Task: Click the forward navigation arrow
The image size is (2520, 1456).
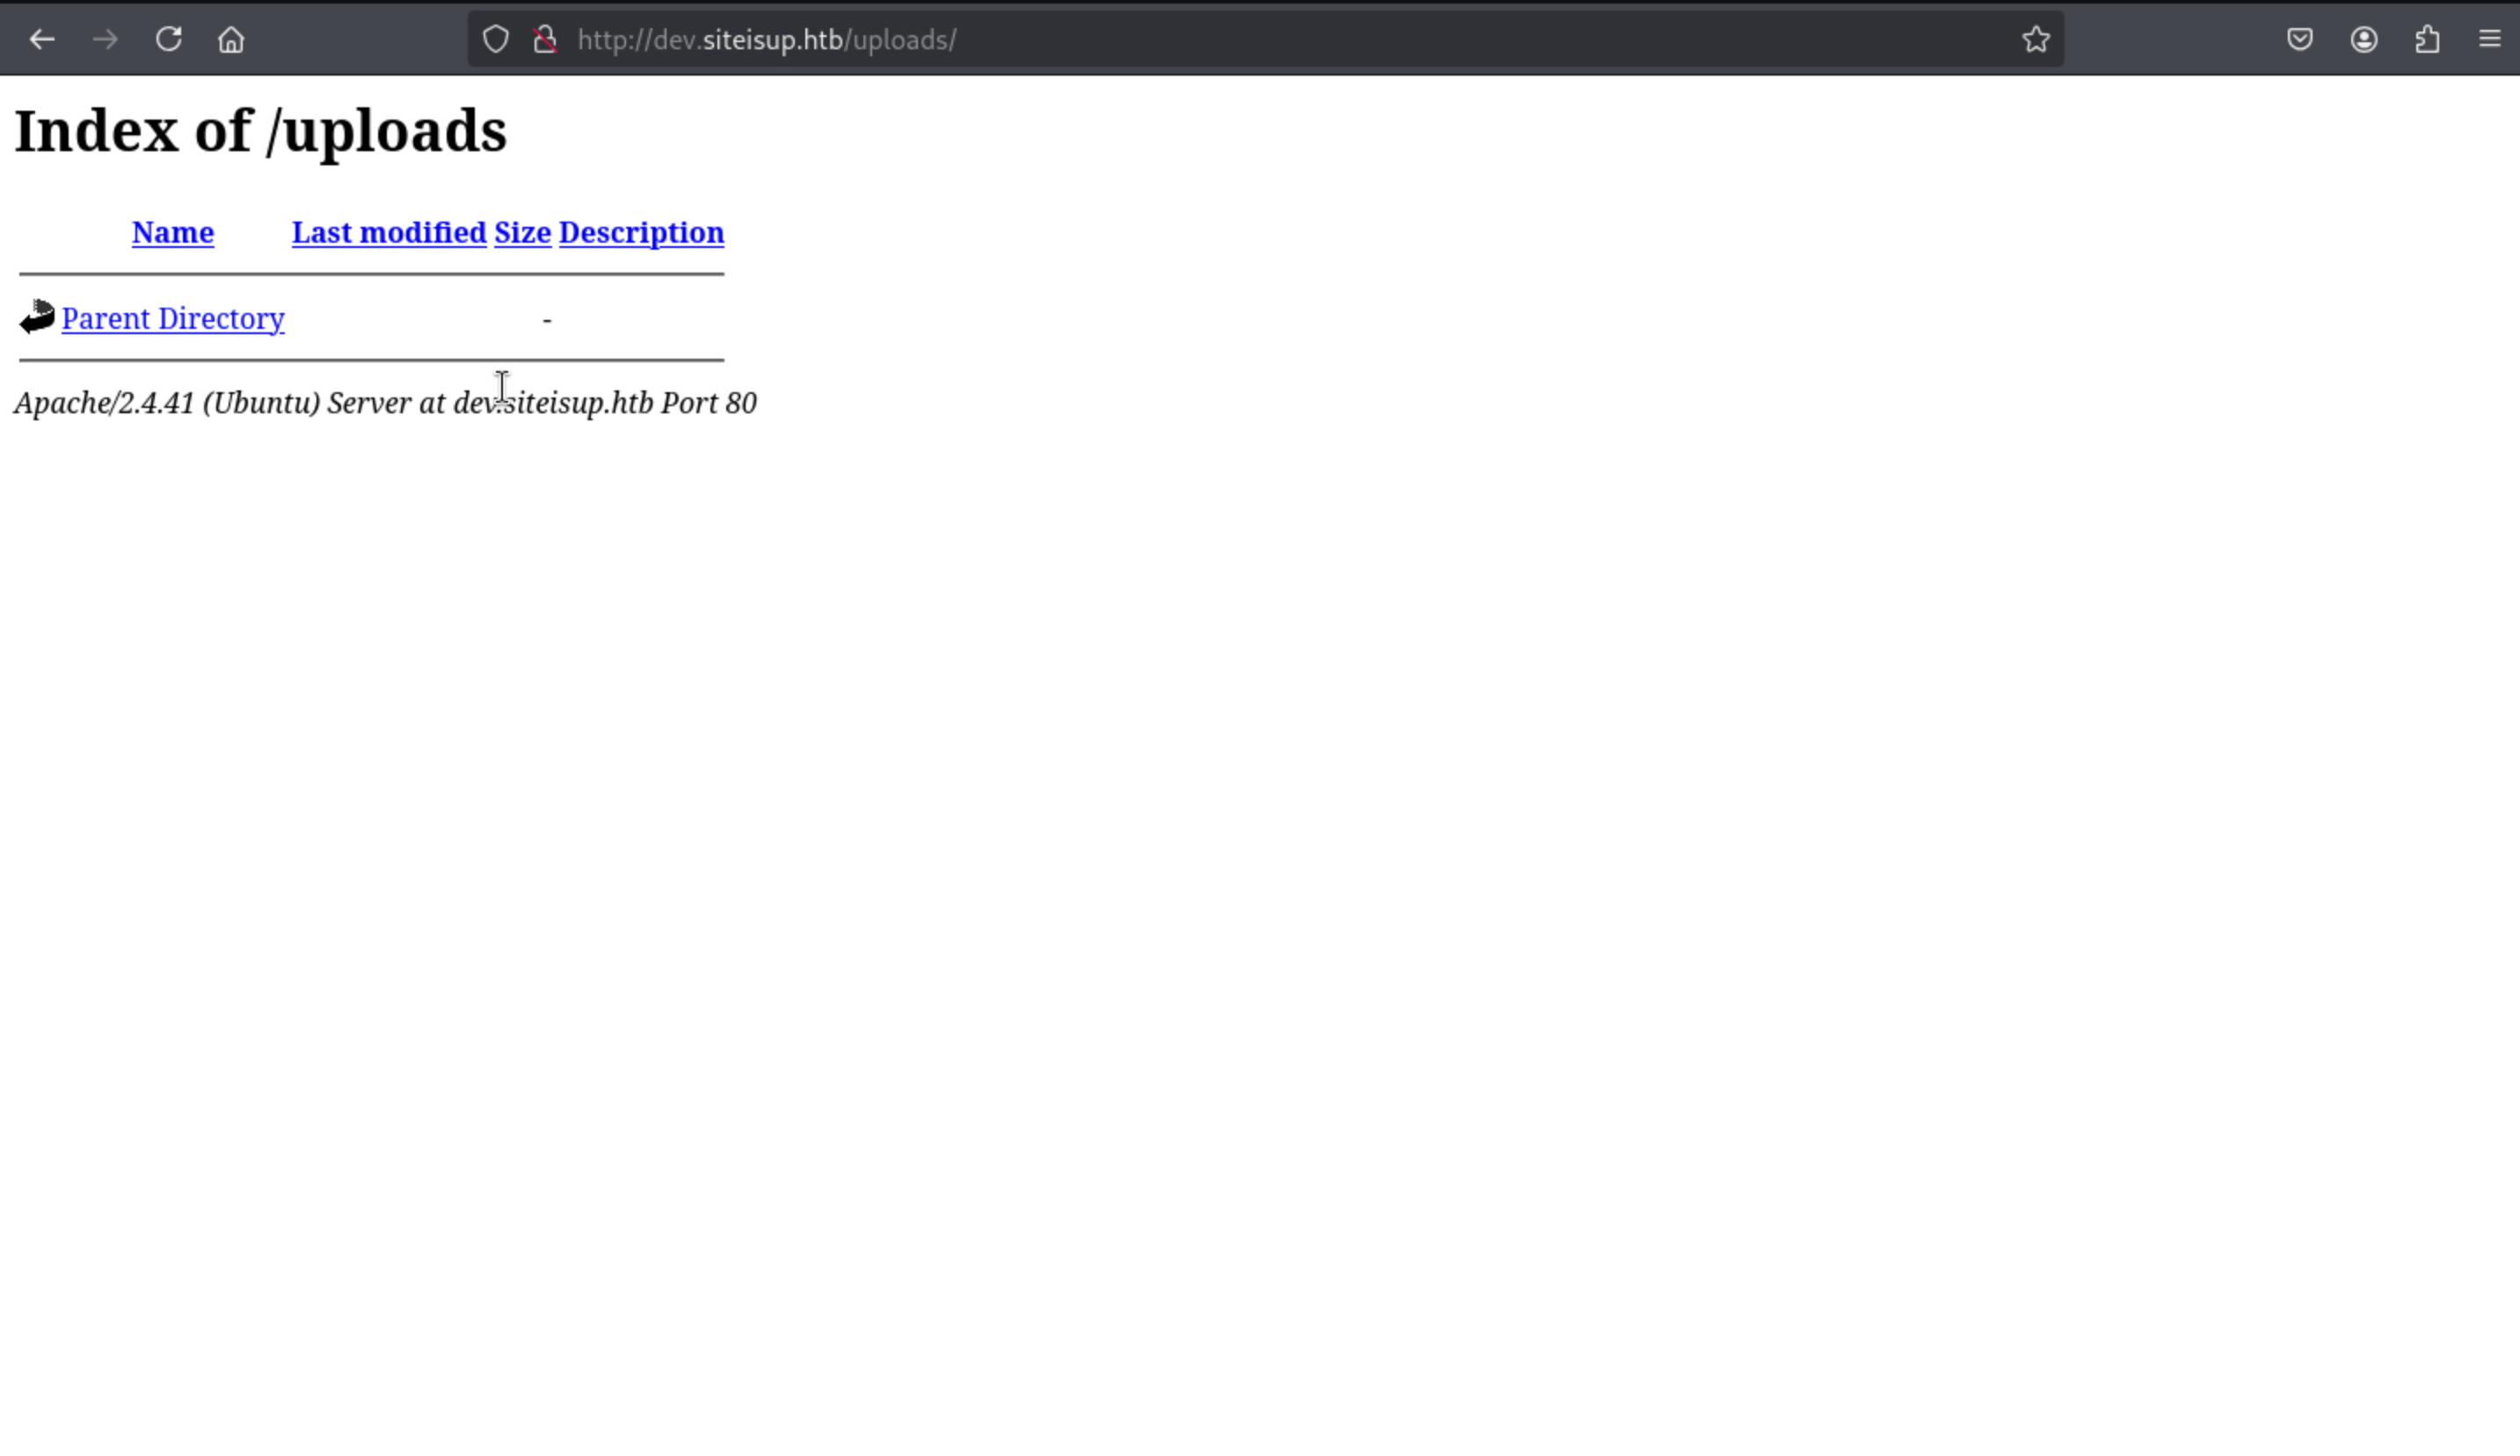Action: tap(105, 40)
